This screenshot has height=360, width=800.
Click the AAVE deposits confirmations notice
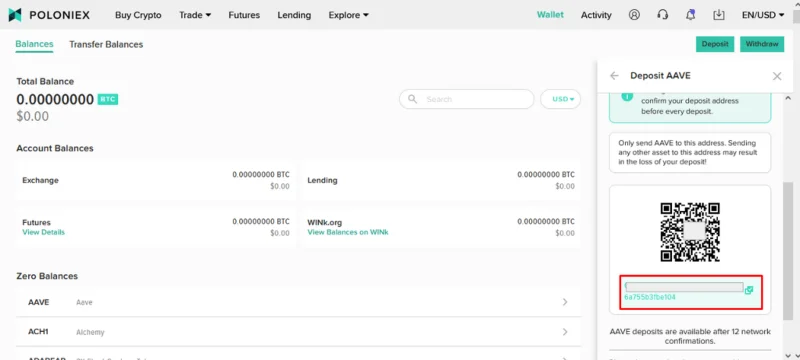coord(690,336)
